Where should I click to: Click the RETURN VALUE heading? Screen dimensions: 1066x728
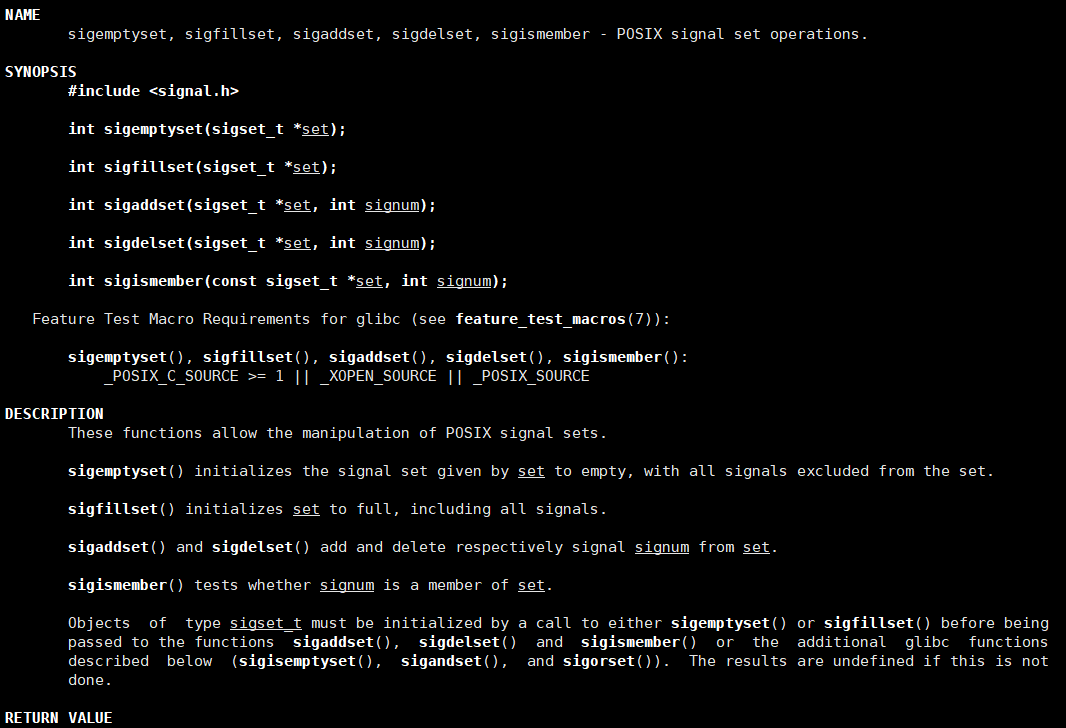coord(58,718)
